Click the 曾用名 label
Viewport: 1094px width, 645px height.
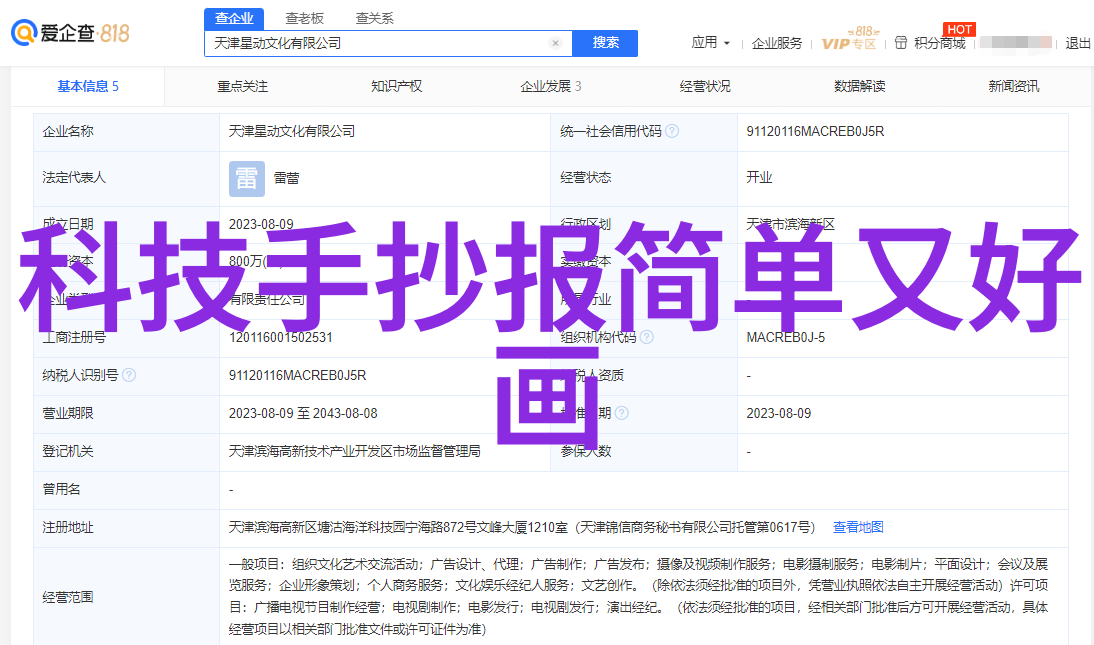(61, 489)
